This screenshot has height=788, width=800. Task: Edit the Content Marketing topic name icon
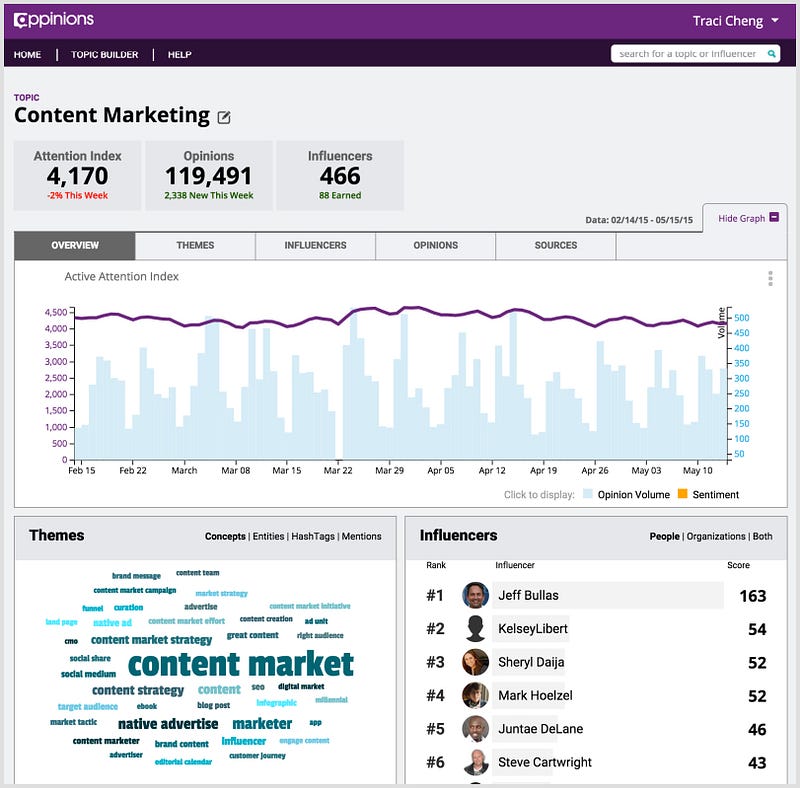tap(224, 117)
